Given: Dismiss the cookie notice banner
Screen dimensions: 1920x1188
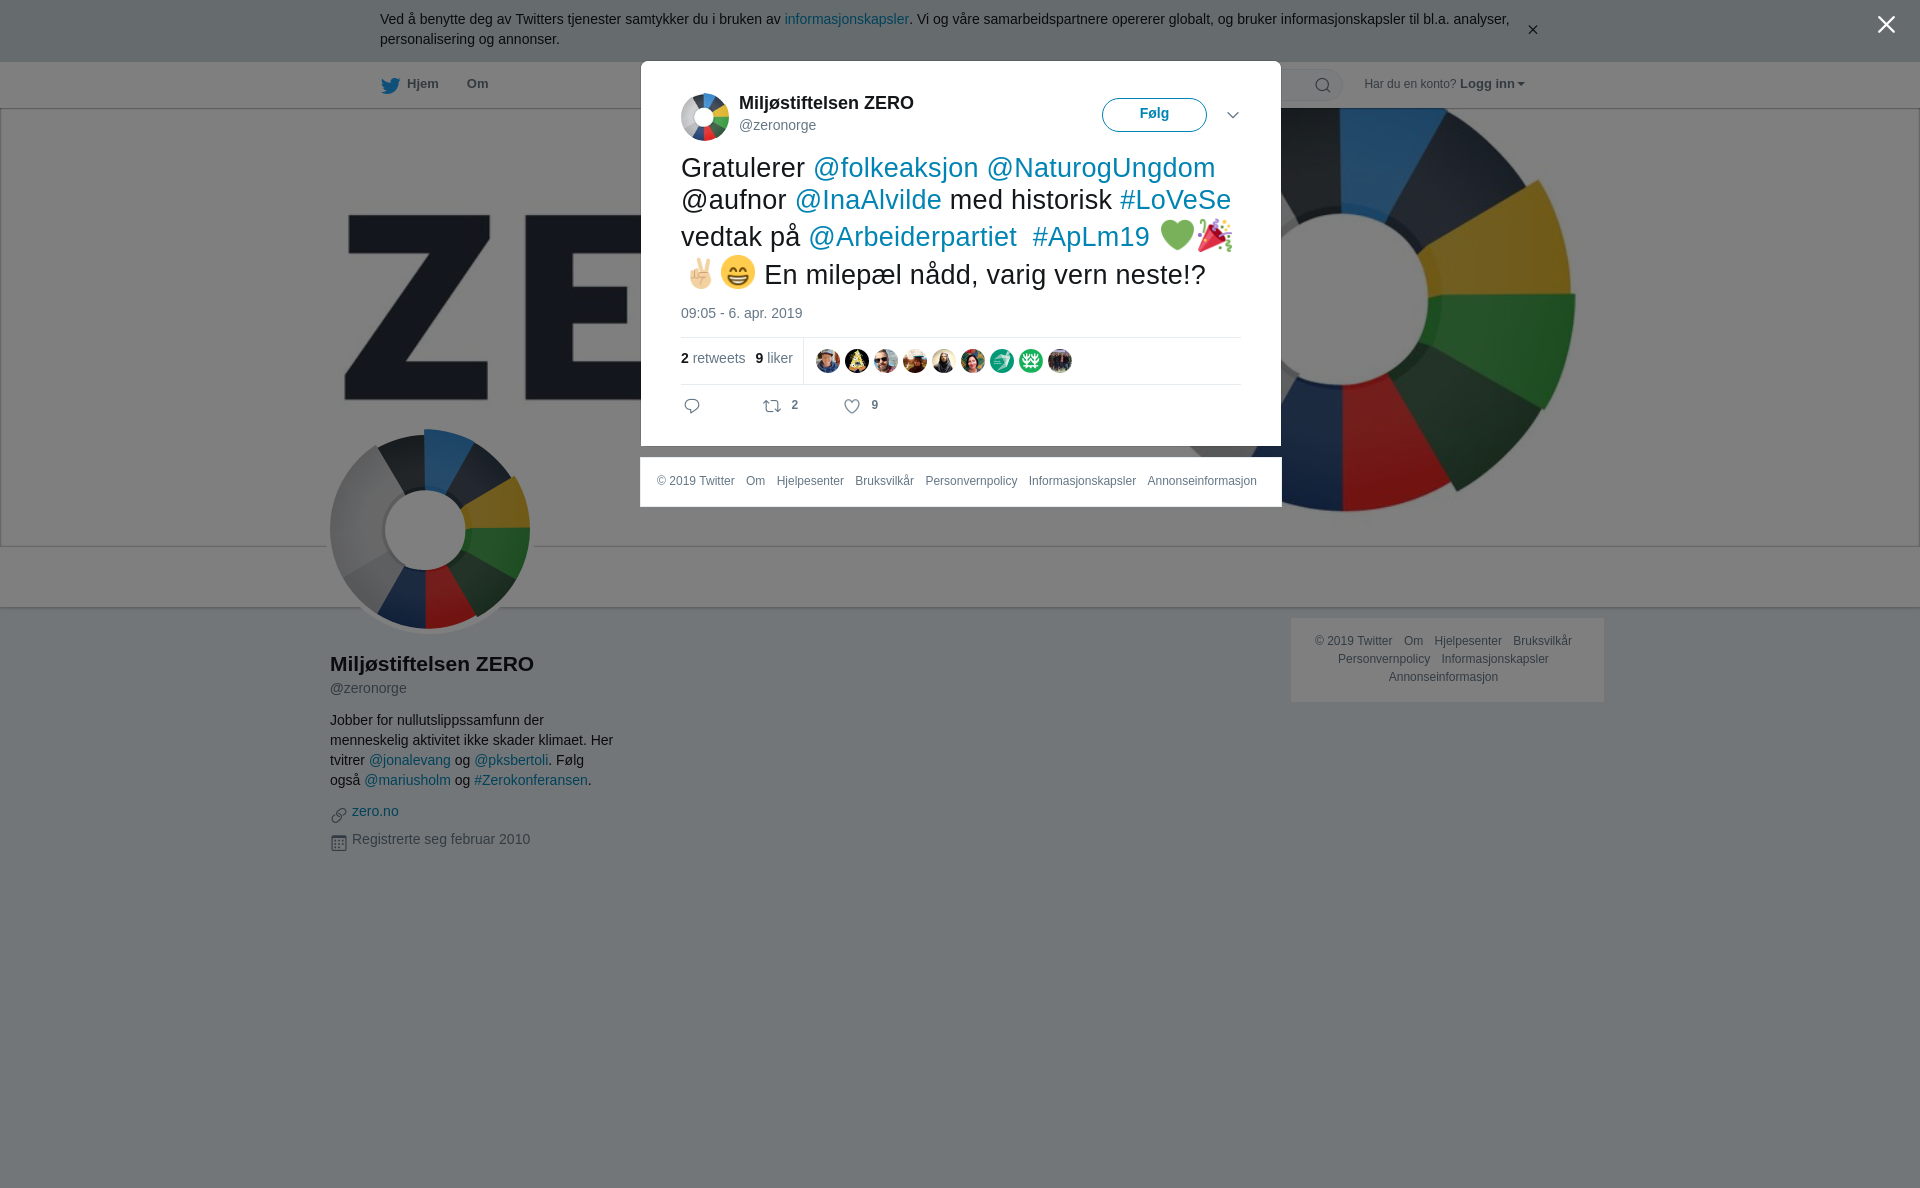Looking at the screenshot, I should pyautogui.click(x=1532, y=30).
